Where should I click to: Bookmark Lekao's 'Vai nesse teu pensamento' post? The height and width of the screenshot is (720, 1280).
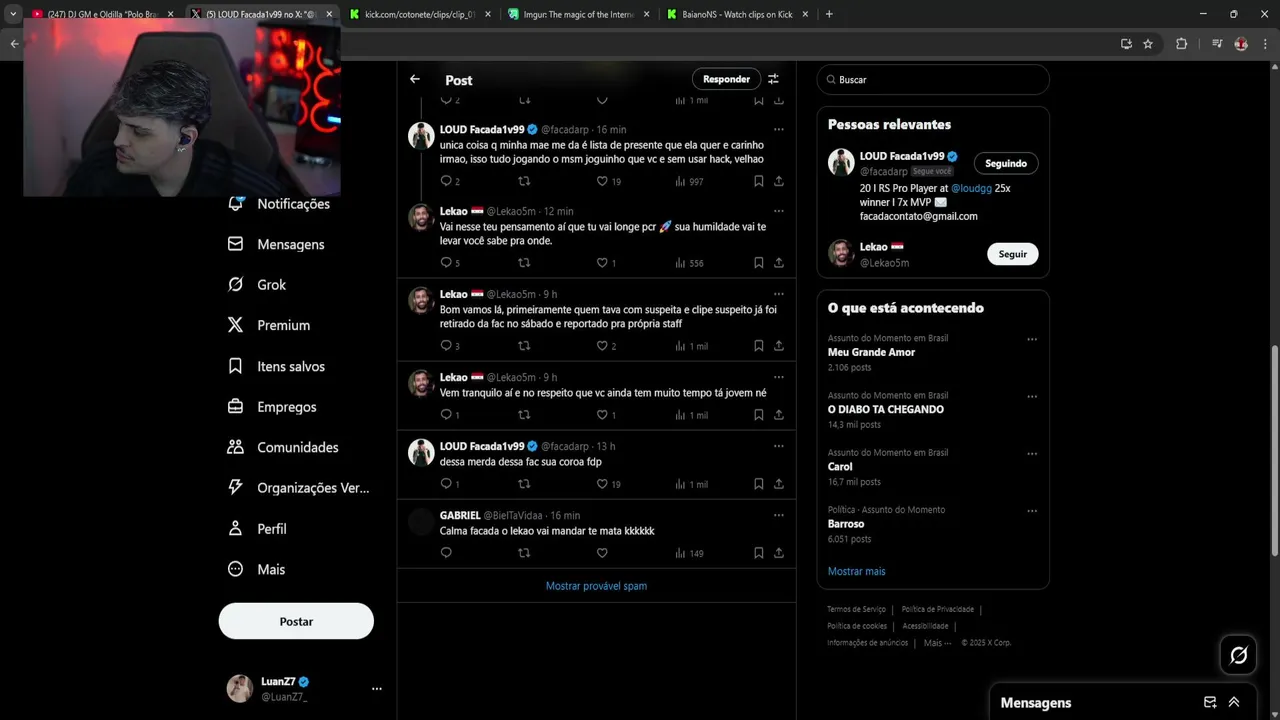point(758,263)
